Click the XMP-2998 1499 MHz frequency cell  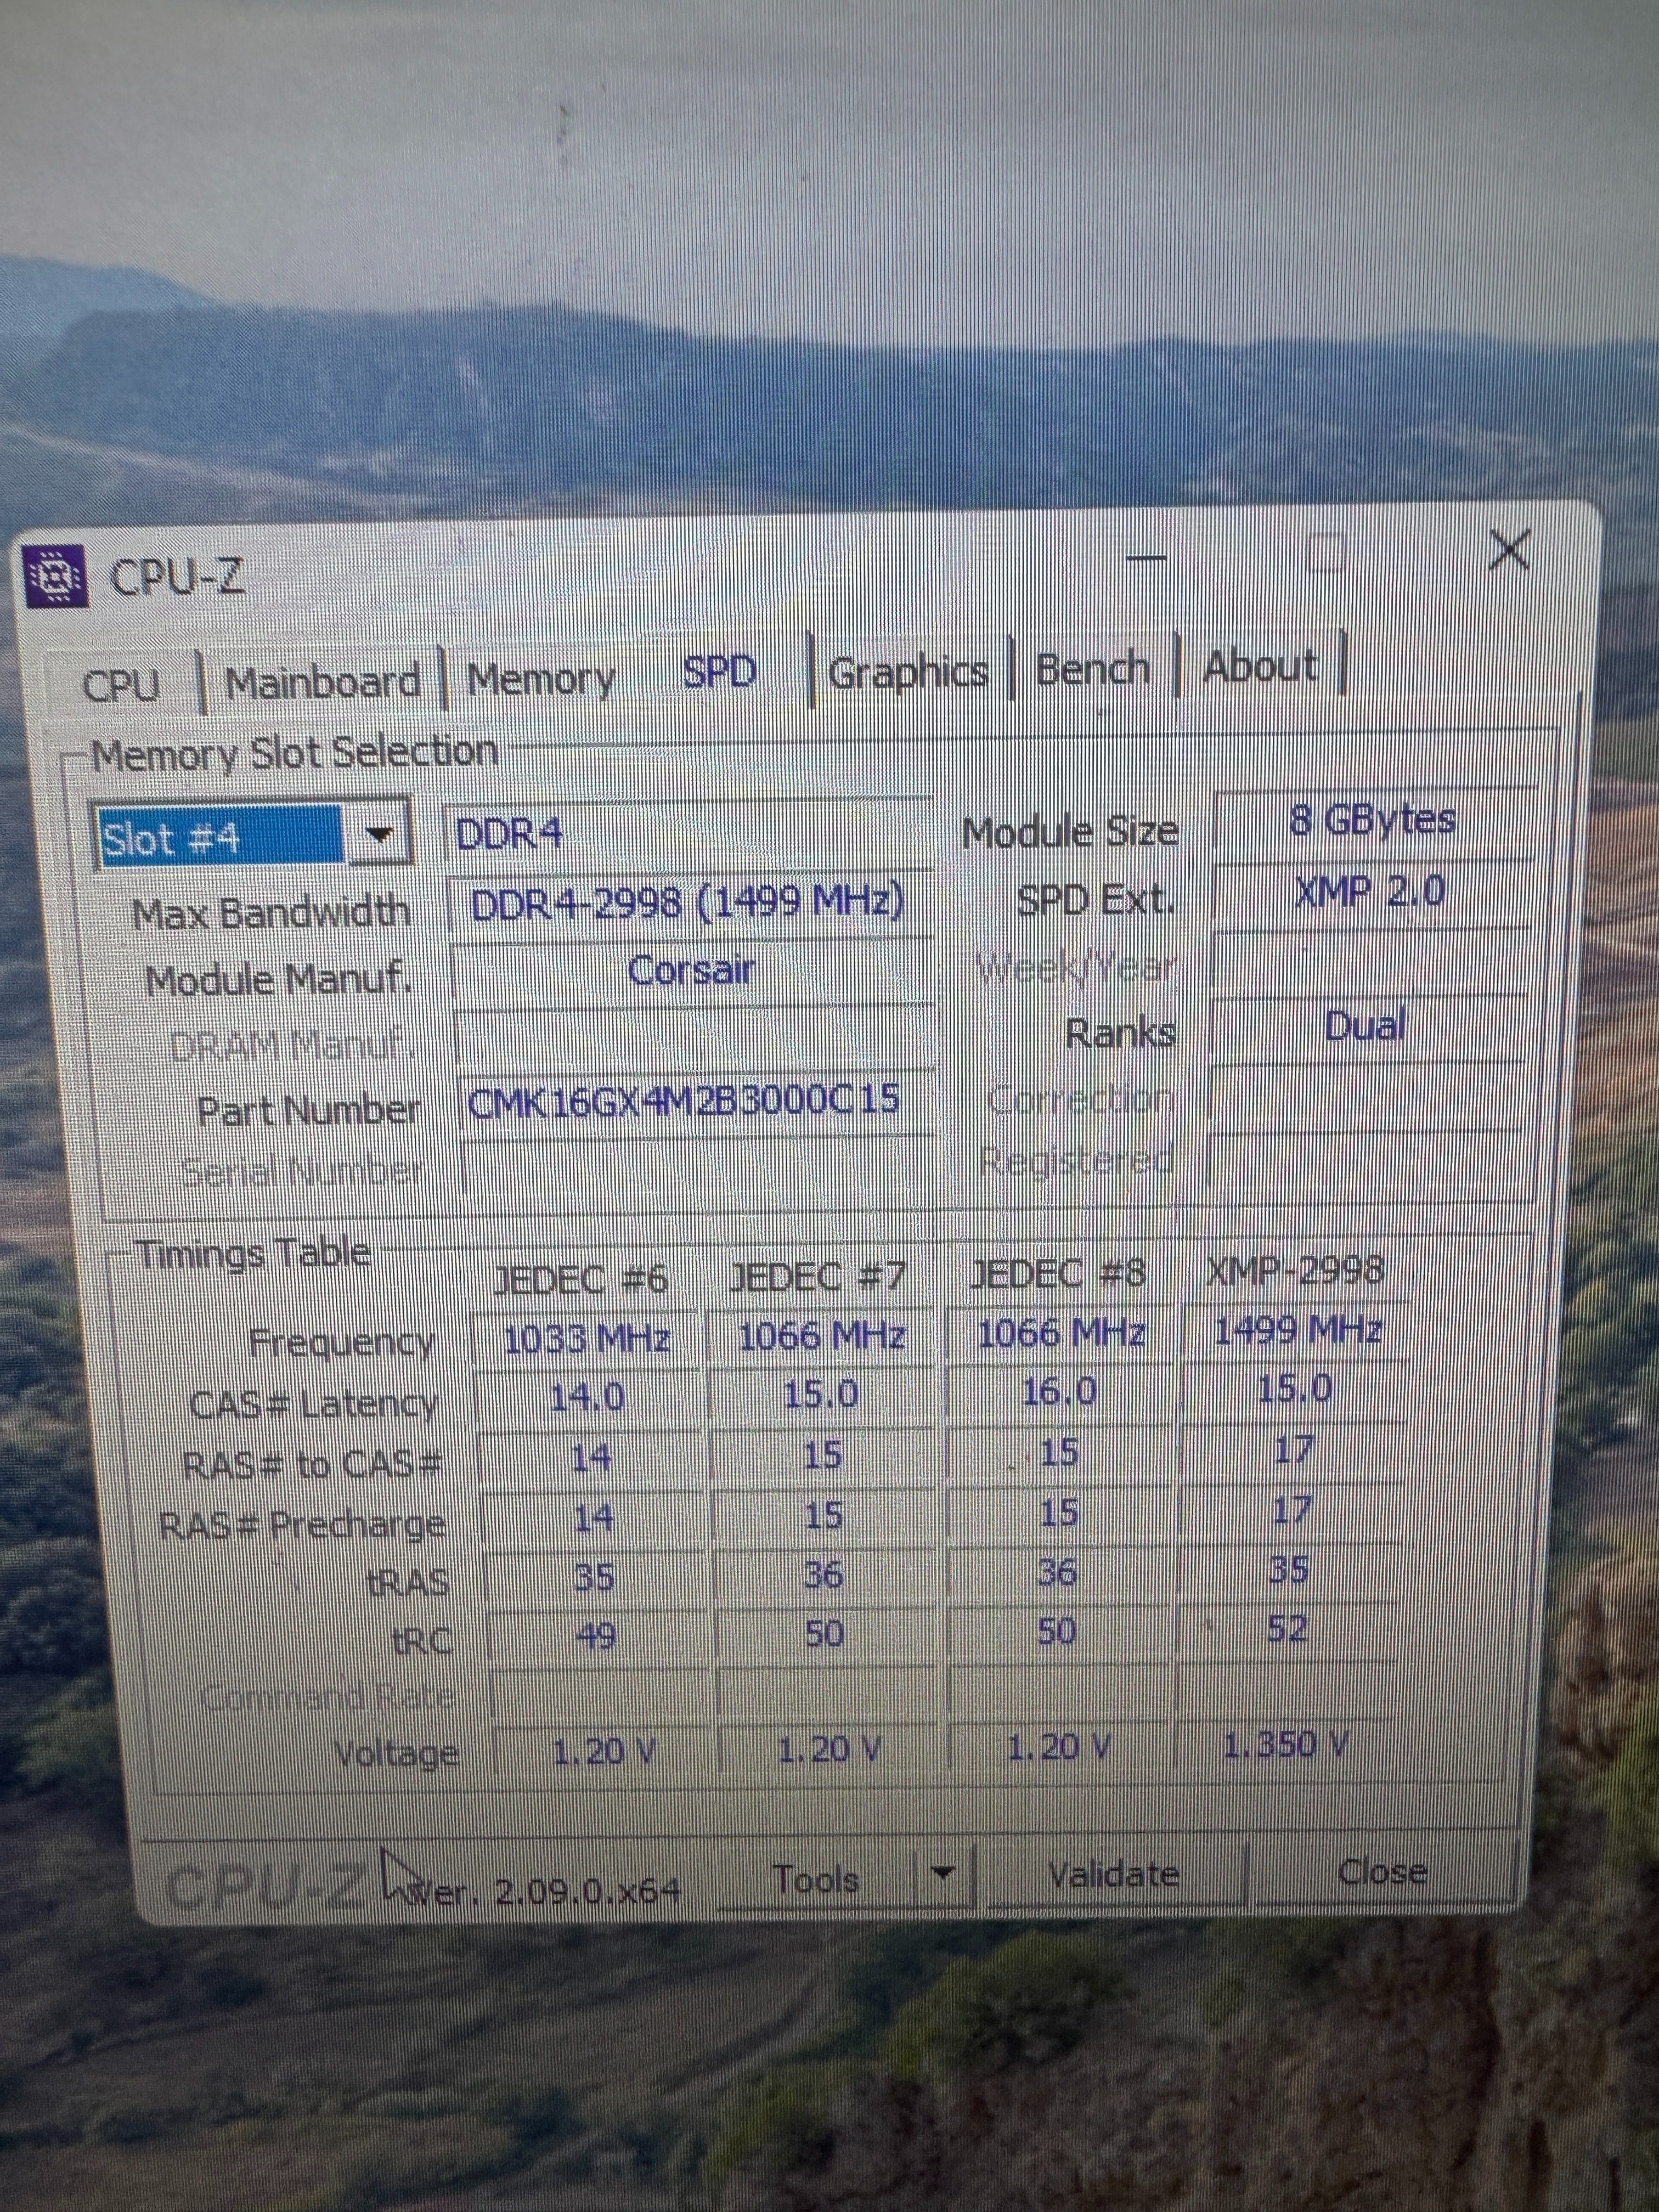[1298, 1331]
